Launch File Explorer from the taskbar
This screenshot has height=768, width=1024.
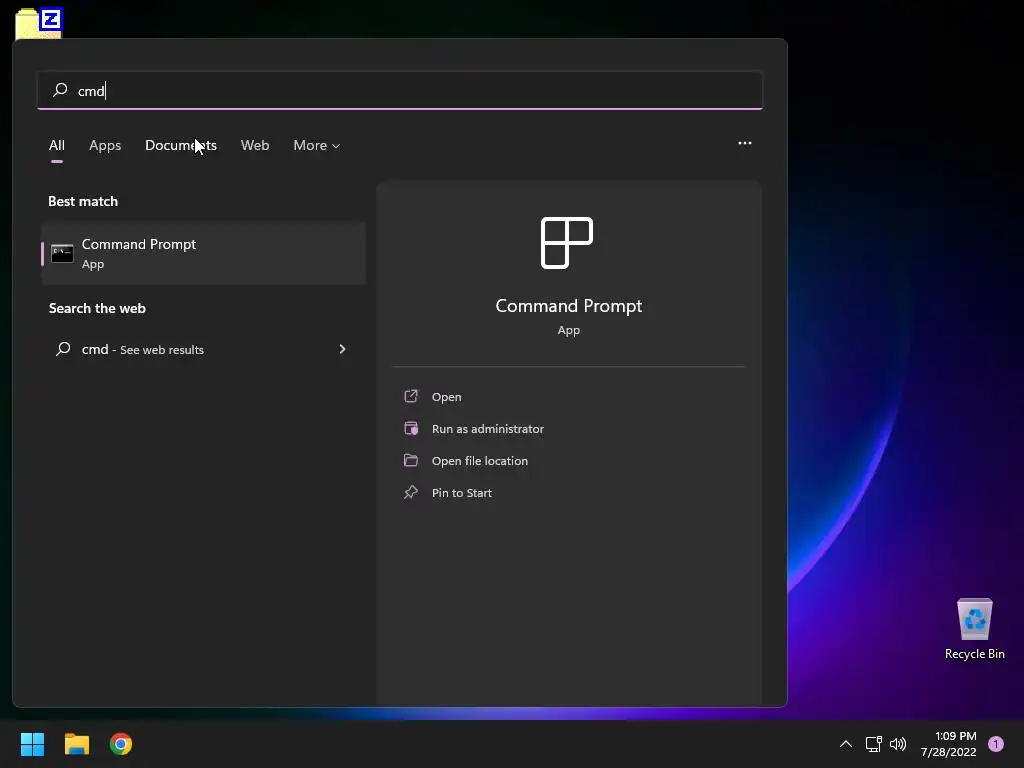pyautogui.click(x=76, y=744)
